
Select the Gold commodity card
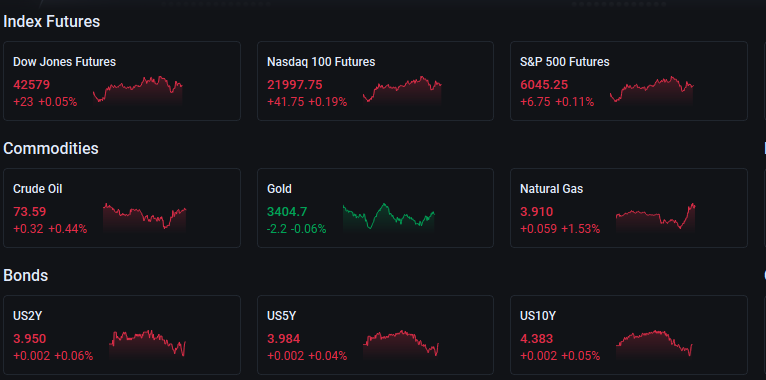pos(375,208)
